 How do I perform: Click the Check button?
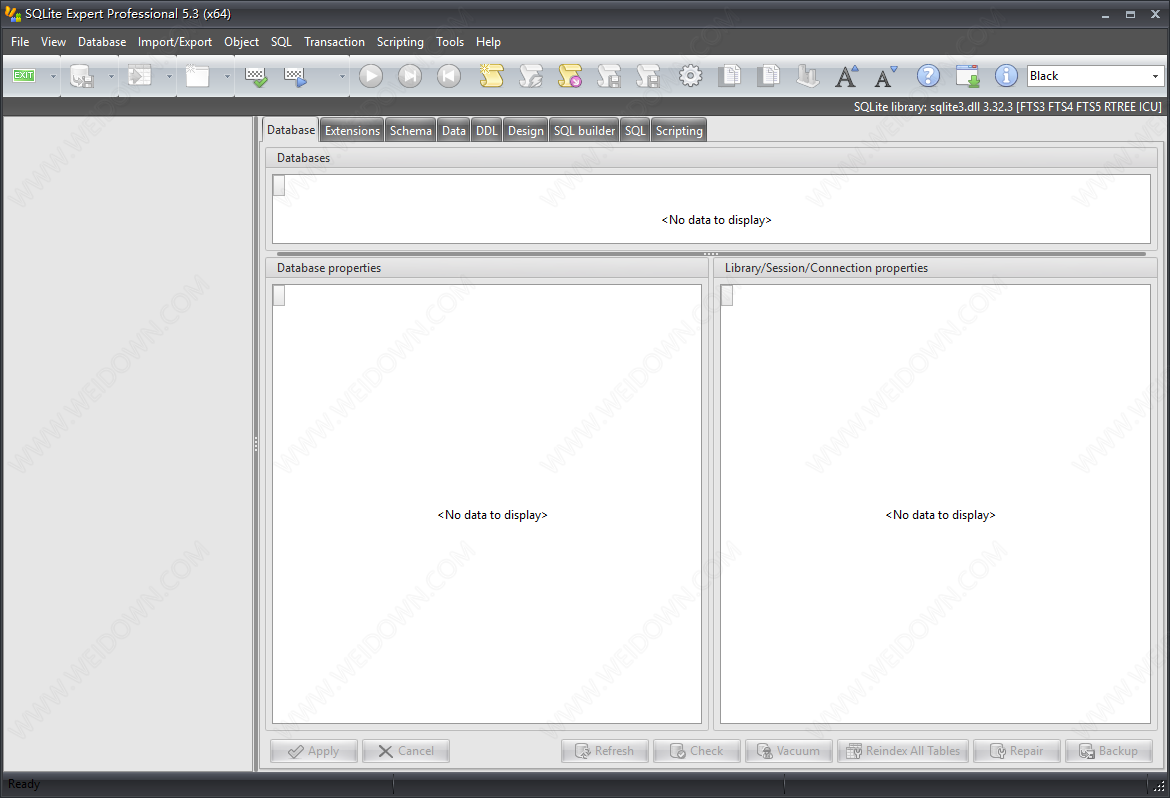(697, 751)
